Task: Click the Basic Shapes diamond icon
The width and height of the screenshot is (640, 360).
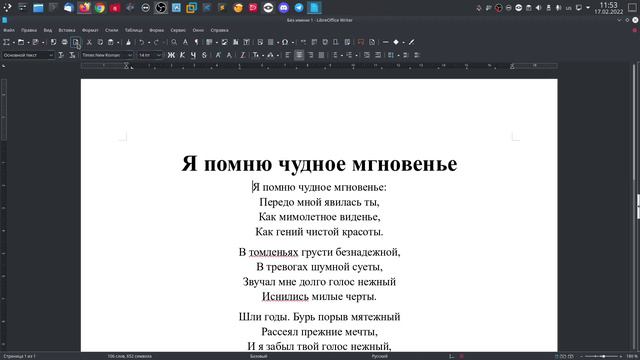Action: coord(396,42)
